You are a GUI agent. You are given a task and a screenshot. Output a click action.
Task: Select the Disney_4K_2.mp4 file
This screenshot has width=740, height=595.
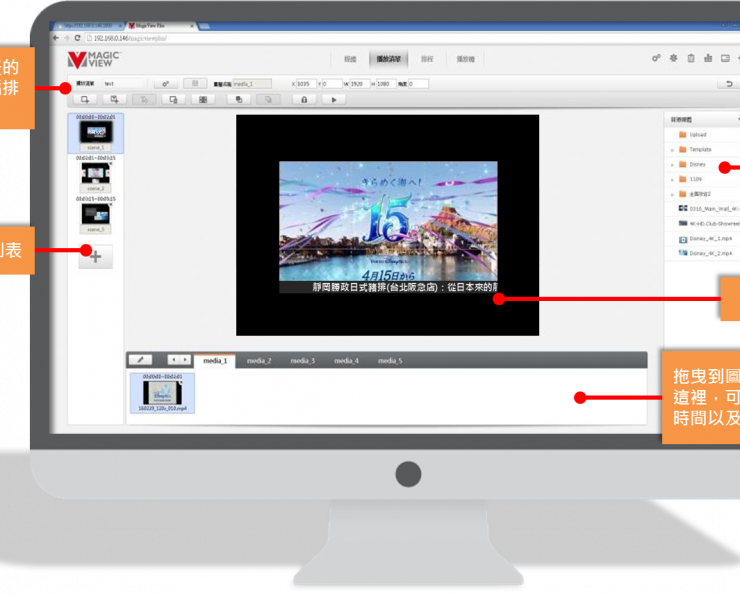coord(706,253)
